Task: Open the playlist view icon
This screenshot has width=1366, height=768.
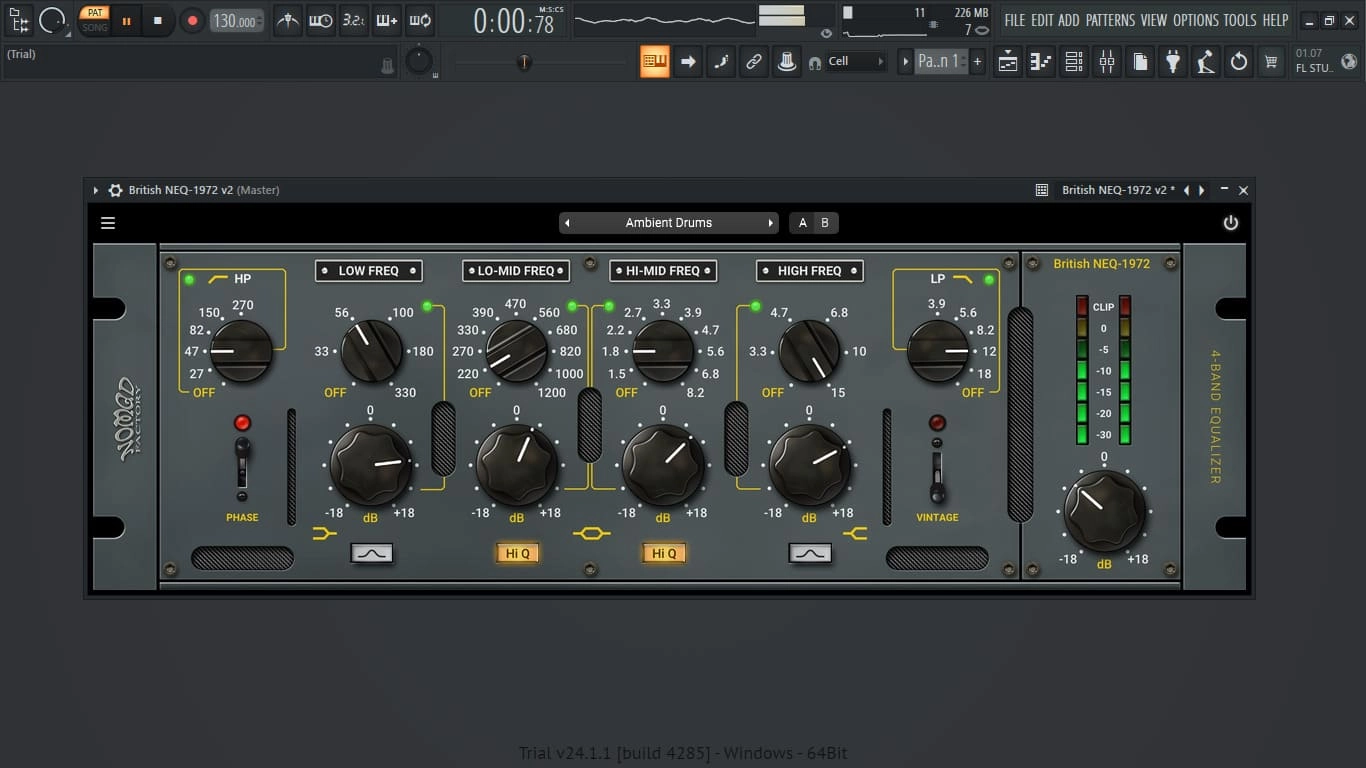Action: coord(1008,61)
